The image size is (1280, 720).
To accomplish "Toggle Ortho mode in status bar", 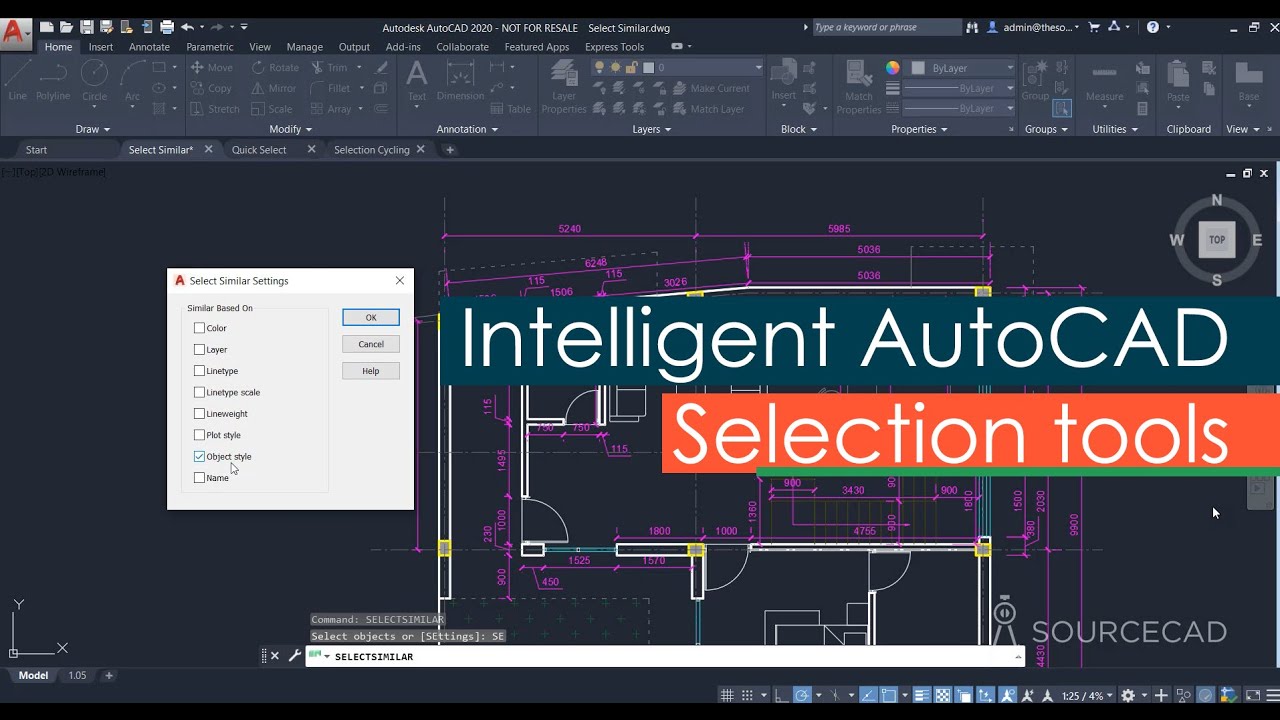I will [x=783, y=695].
